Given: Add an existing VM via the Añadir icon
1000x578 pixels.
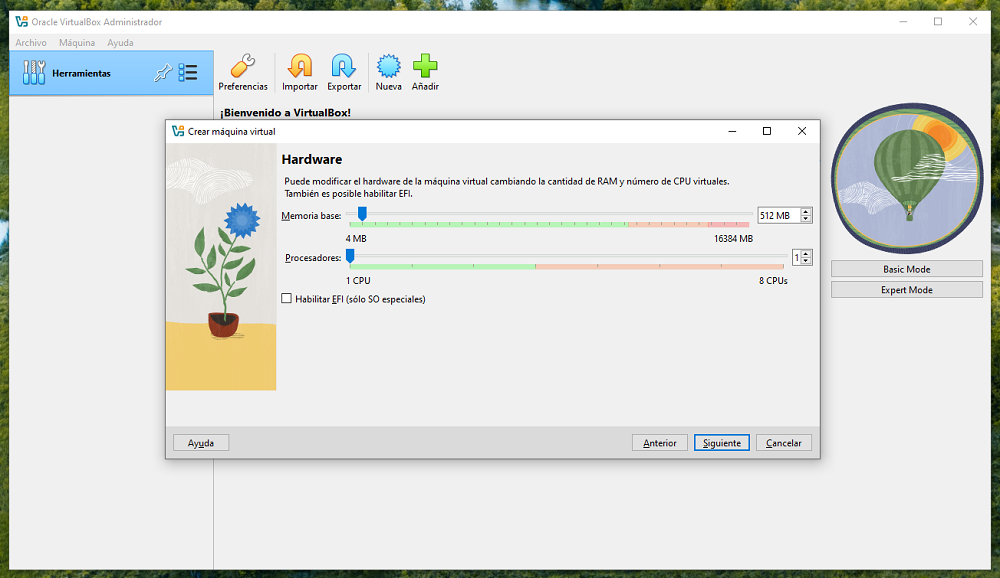Looking at the screenshot, I should [x=425, y=68].
